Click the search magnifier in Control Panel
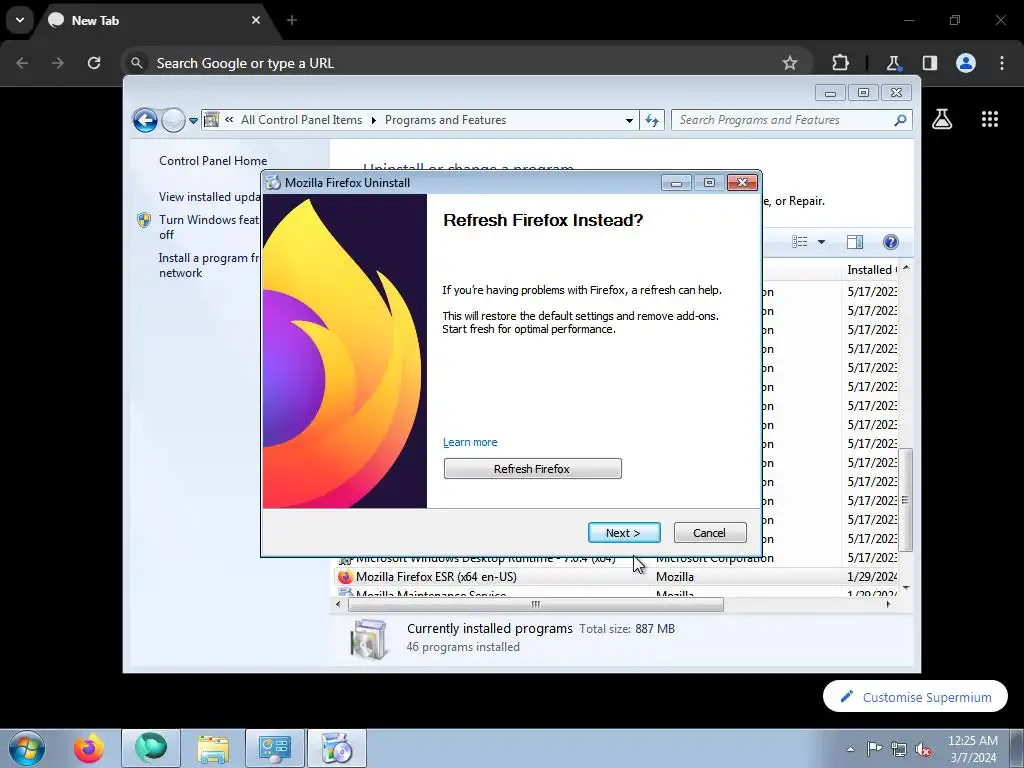 [x=900, y=120]
